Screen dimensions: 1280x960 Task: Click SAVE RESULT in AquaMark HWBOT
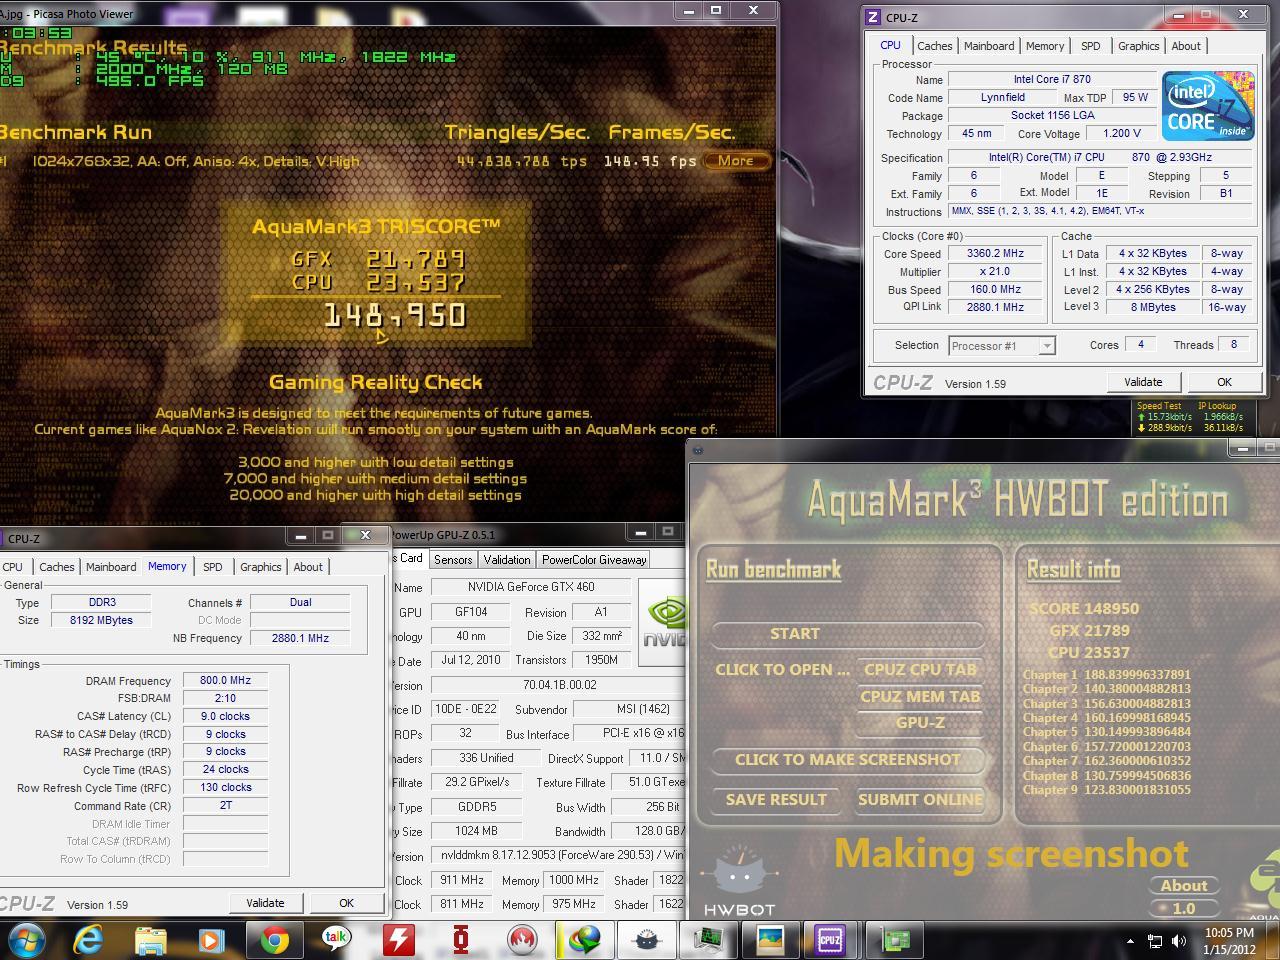point(776,800)
